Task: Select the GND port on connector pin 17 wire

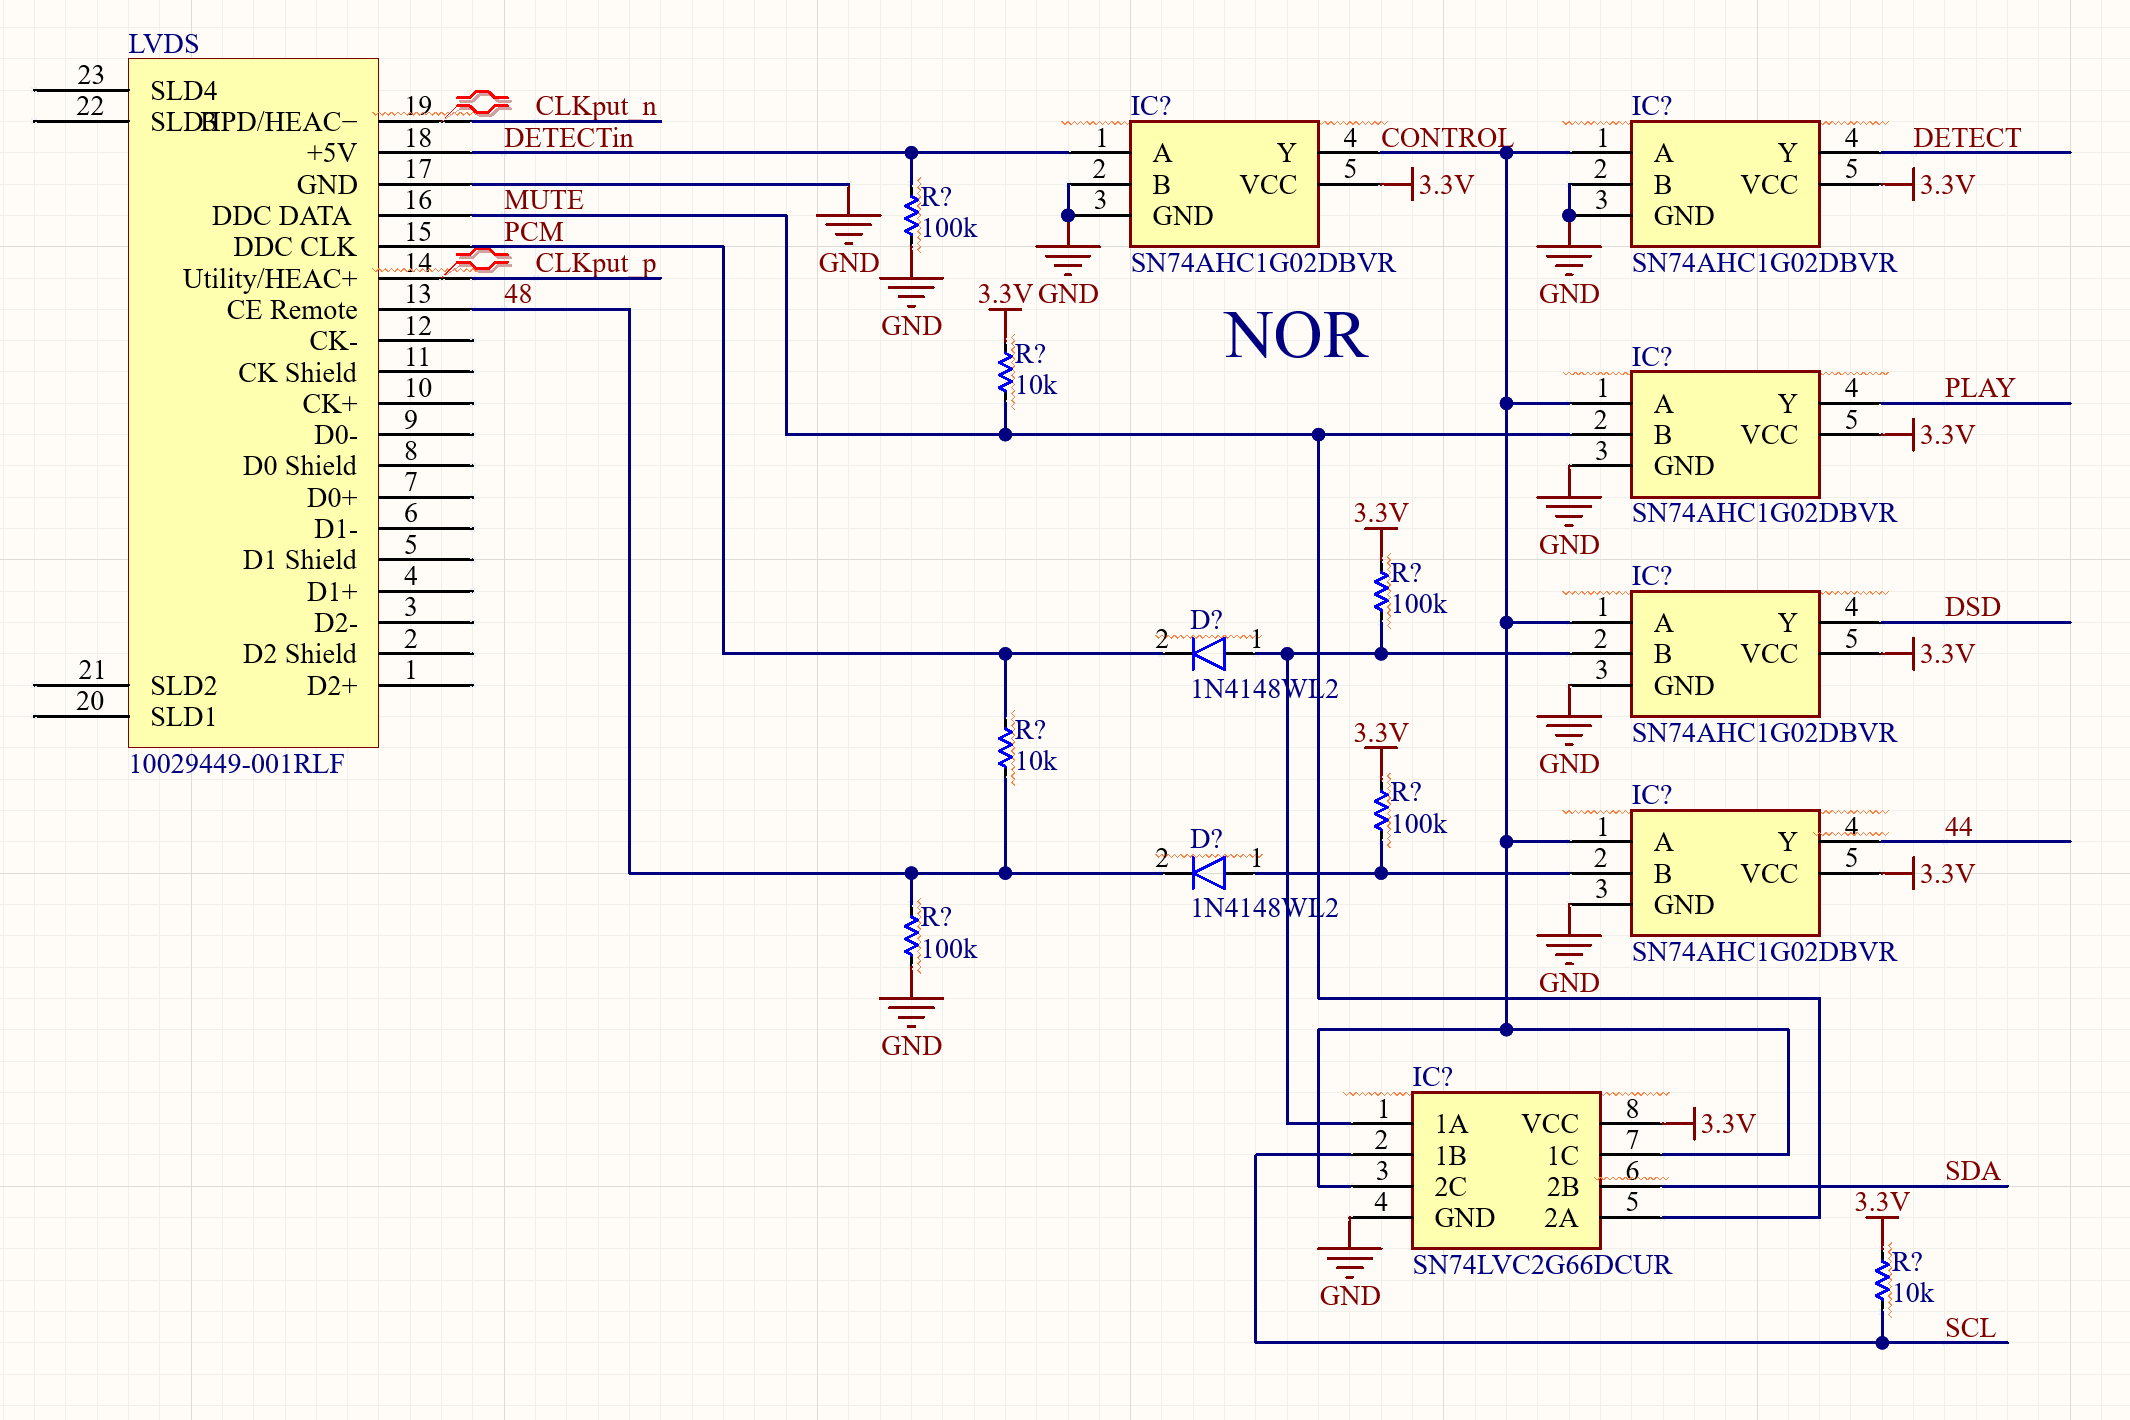Action: (848, 232)
